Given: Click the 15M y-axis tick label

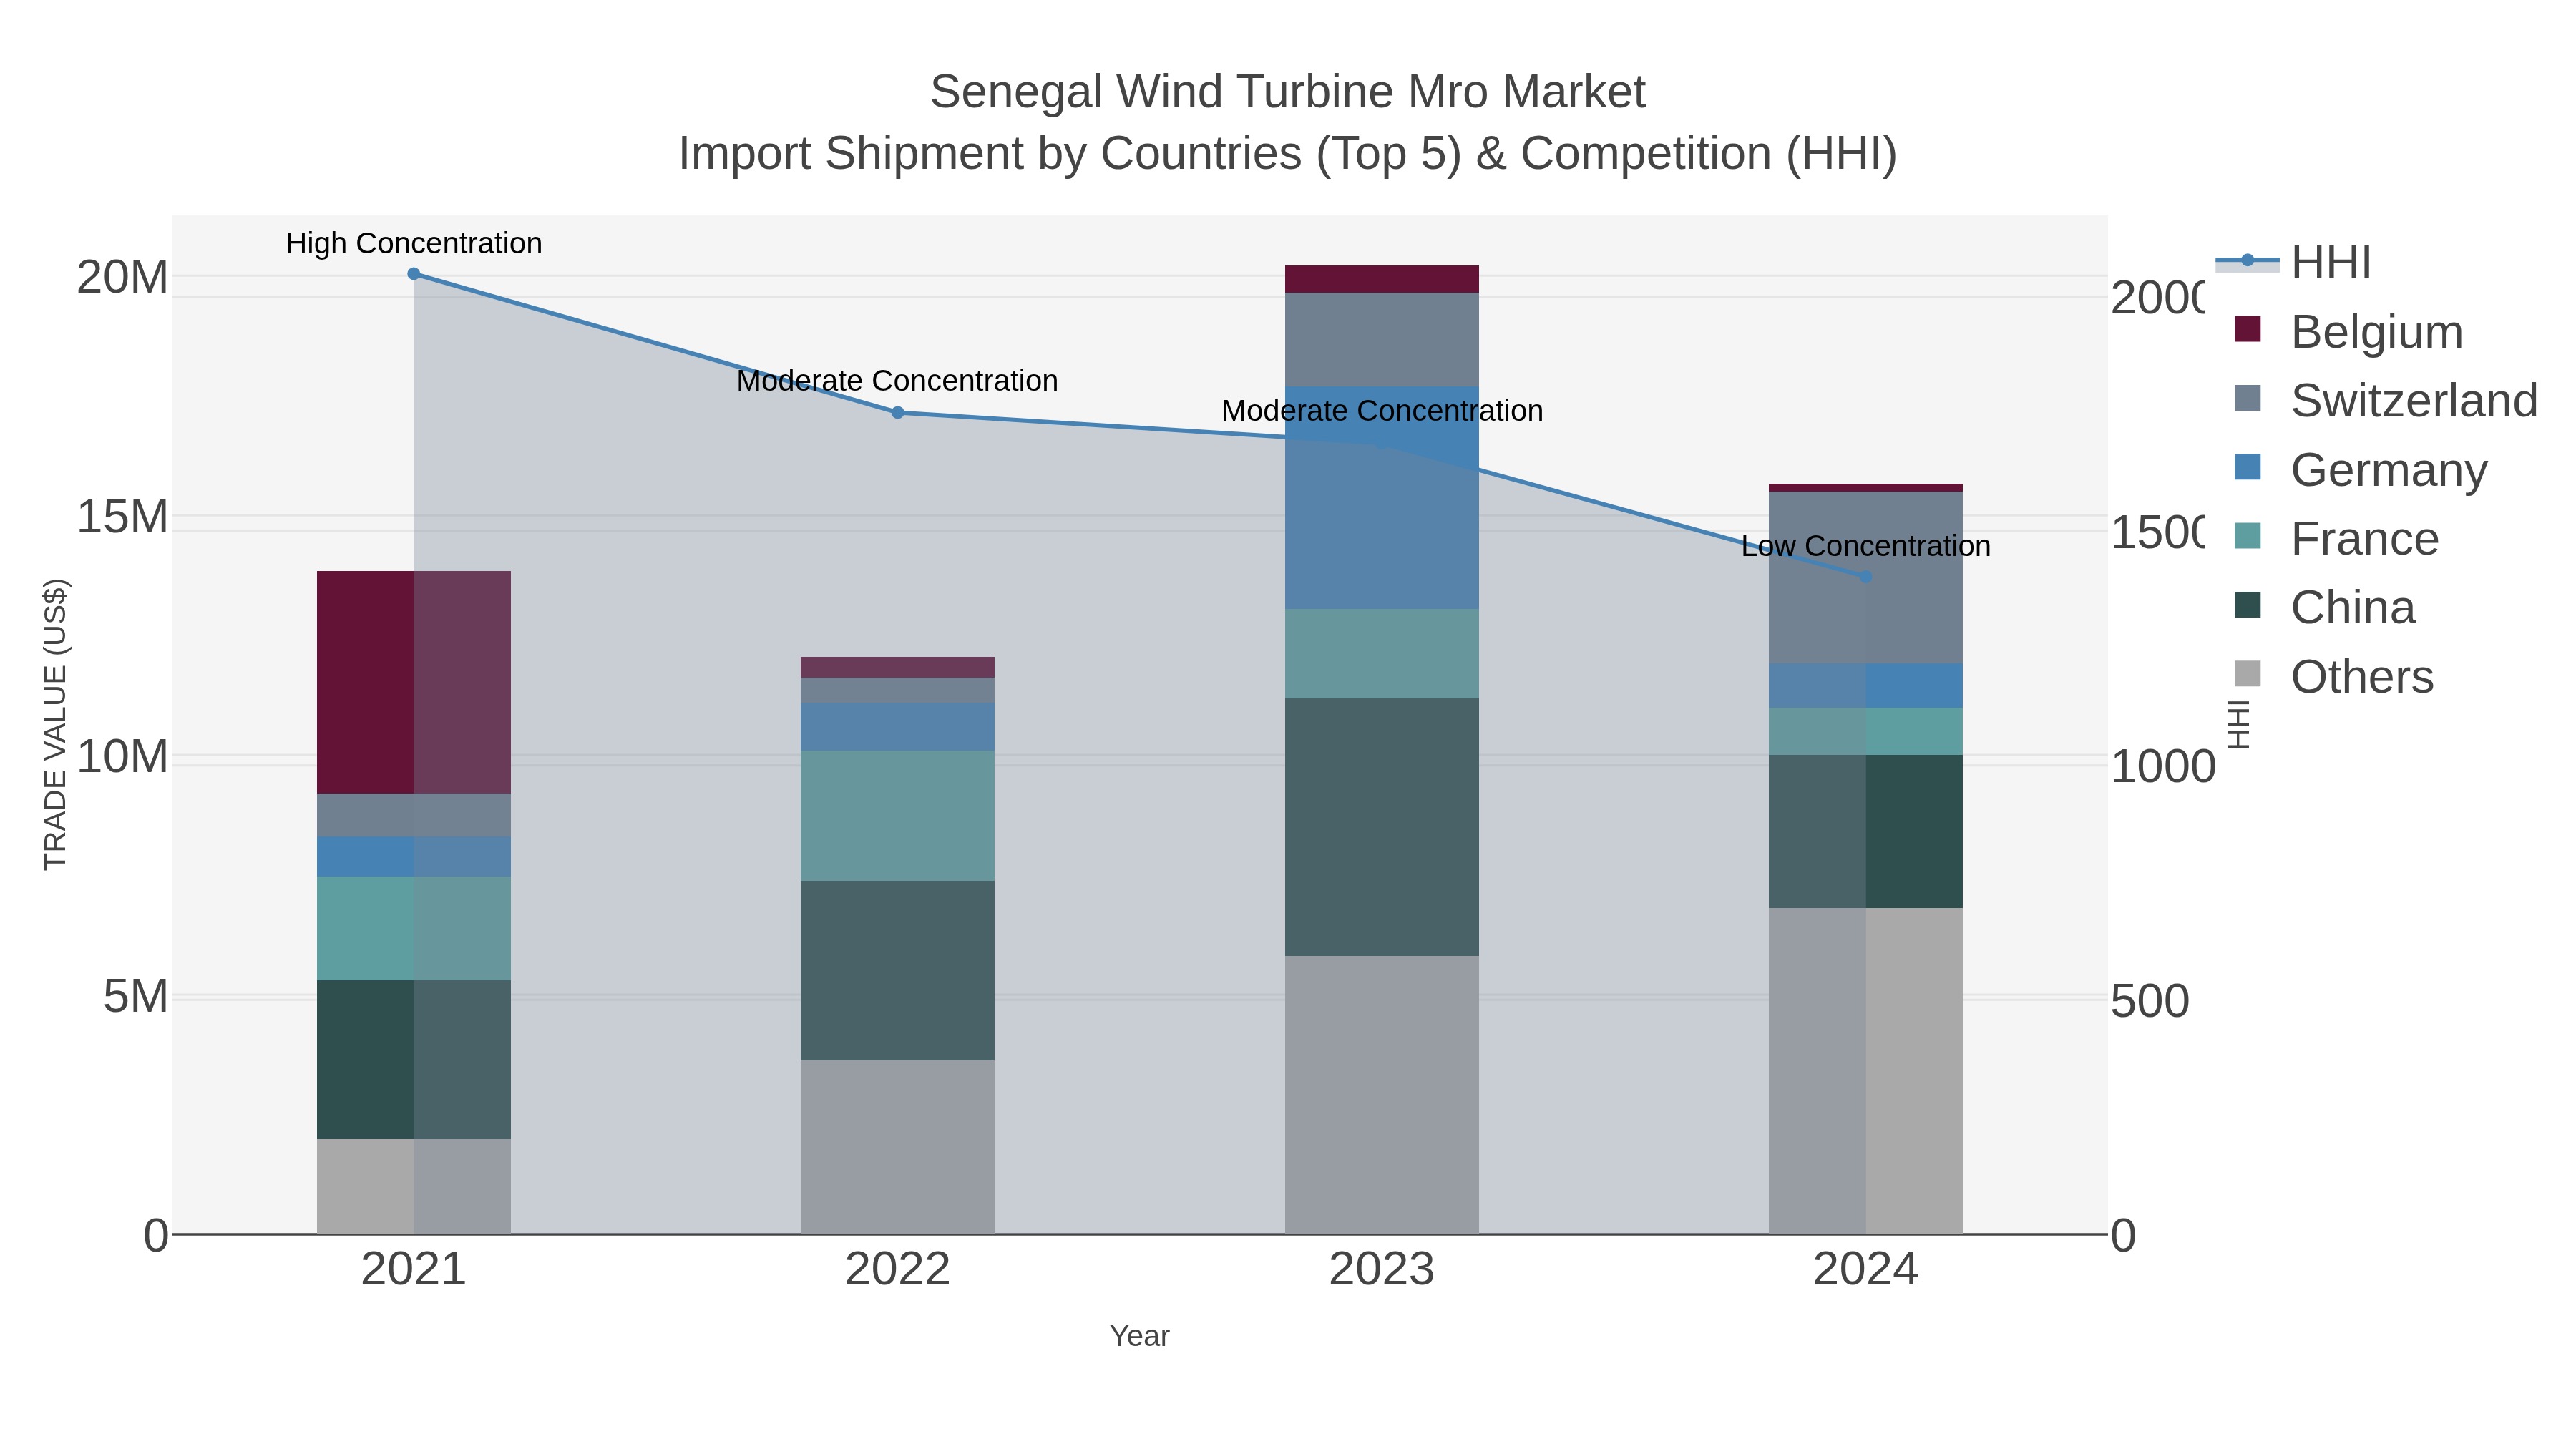Looking at the screenshot, I should (x=122, y=517).
